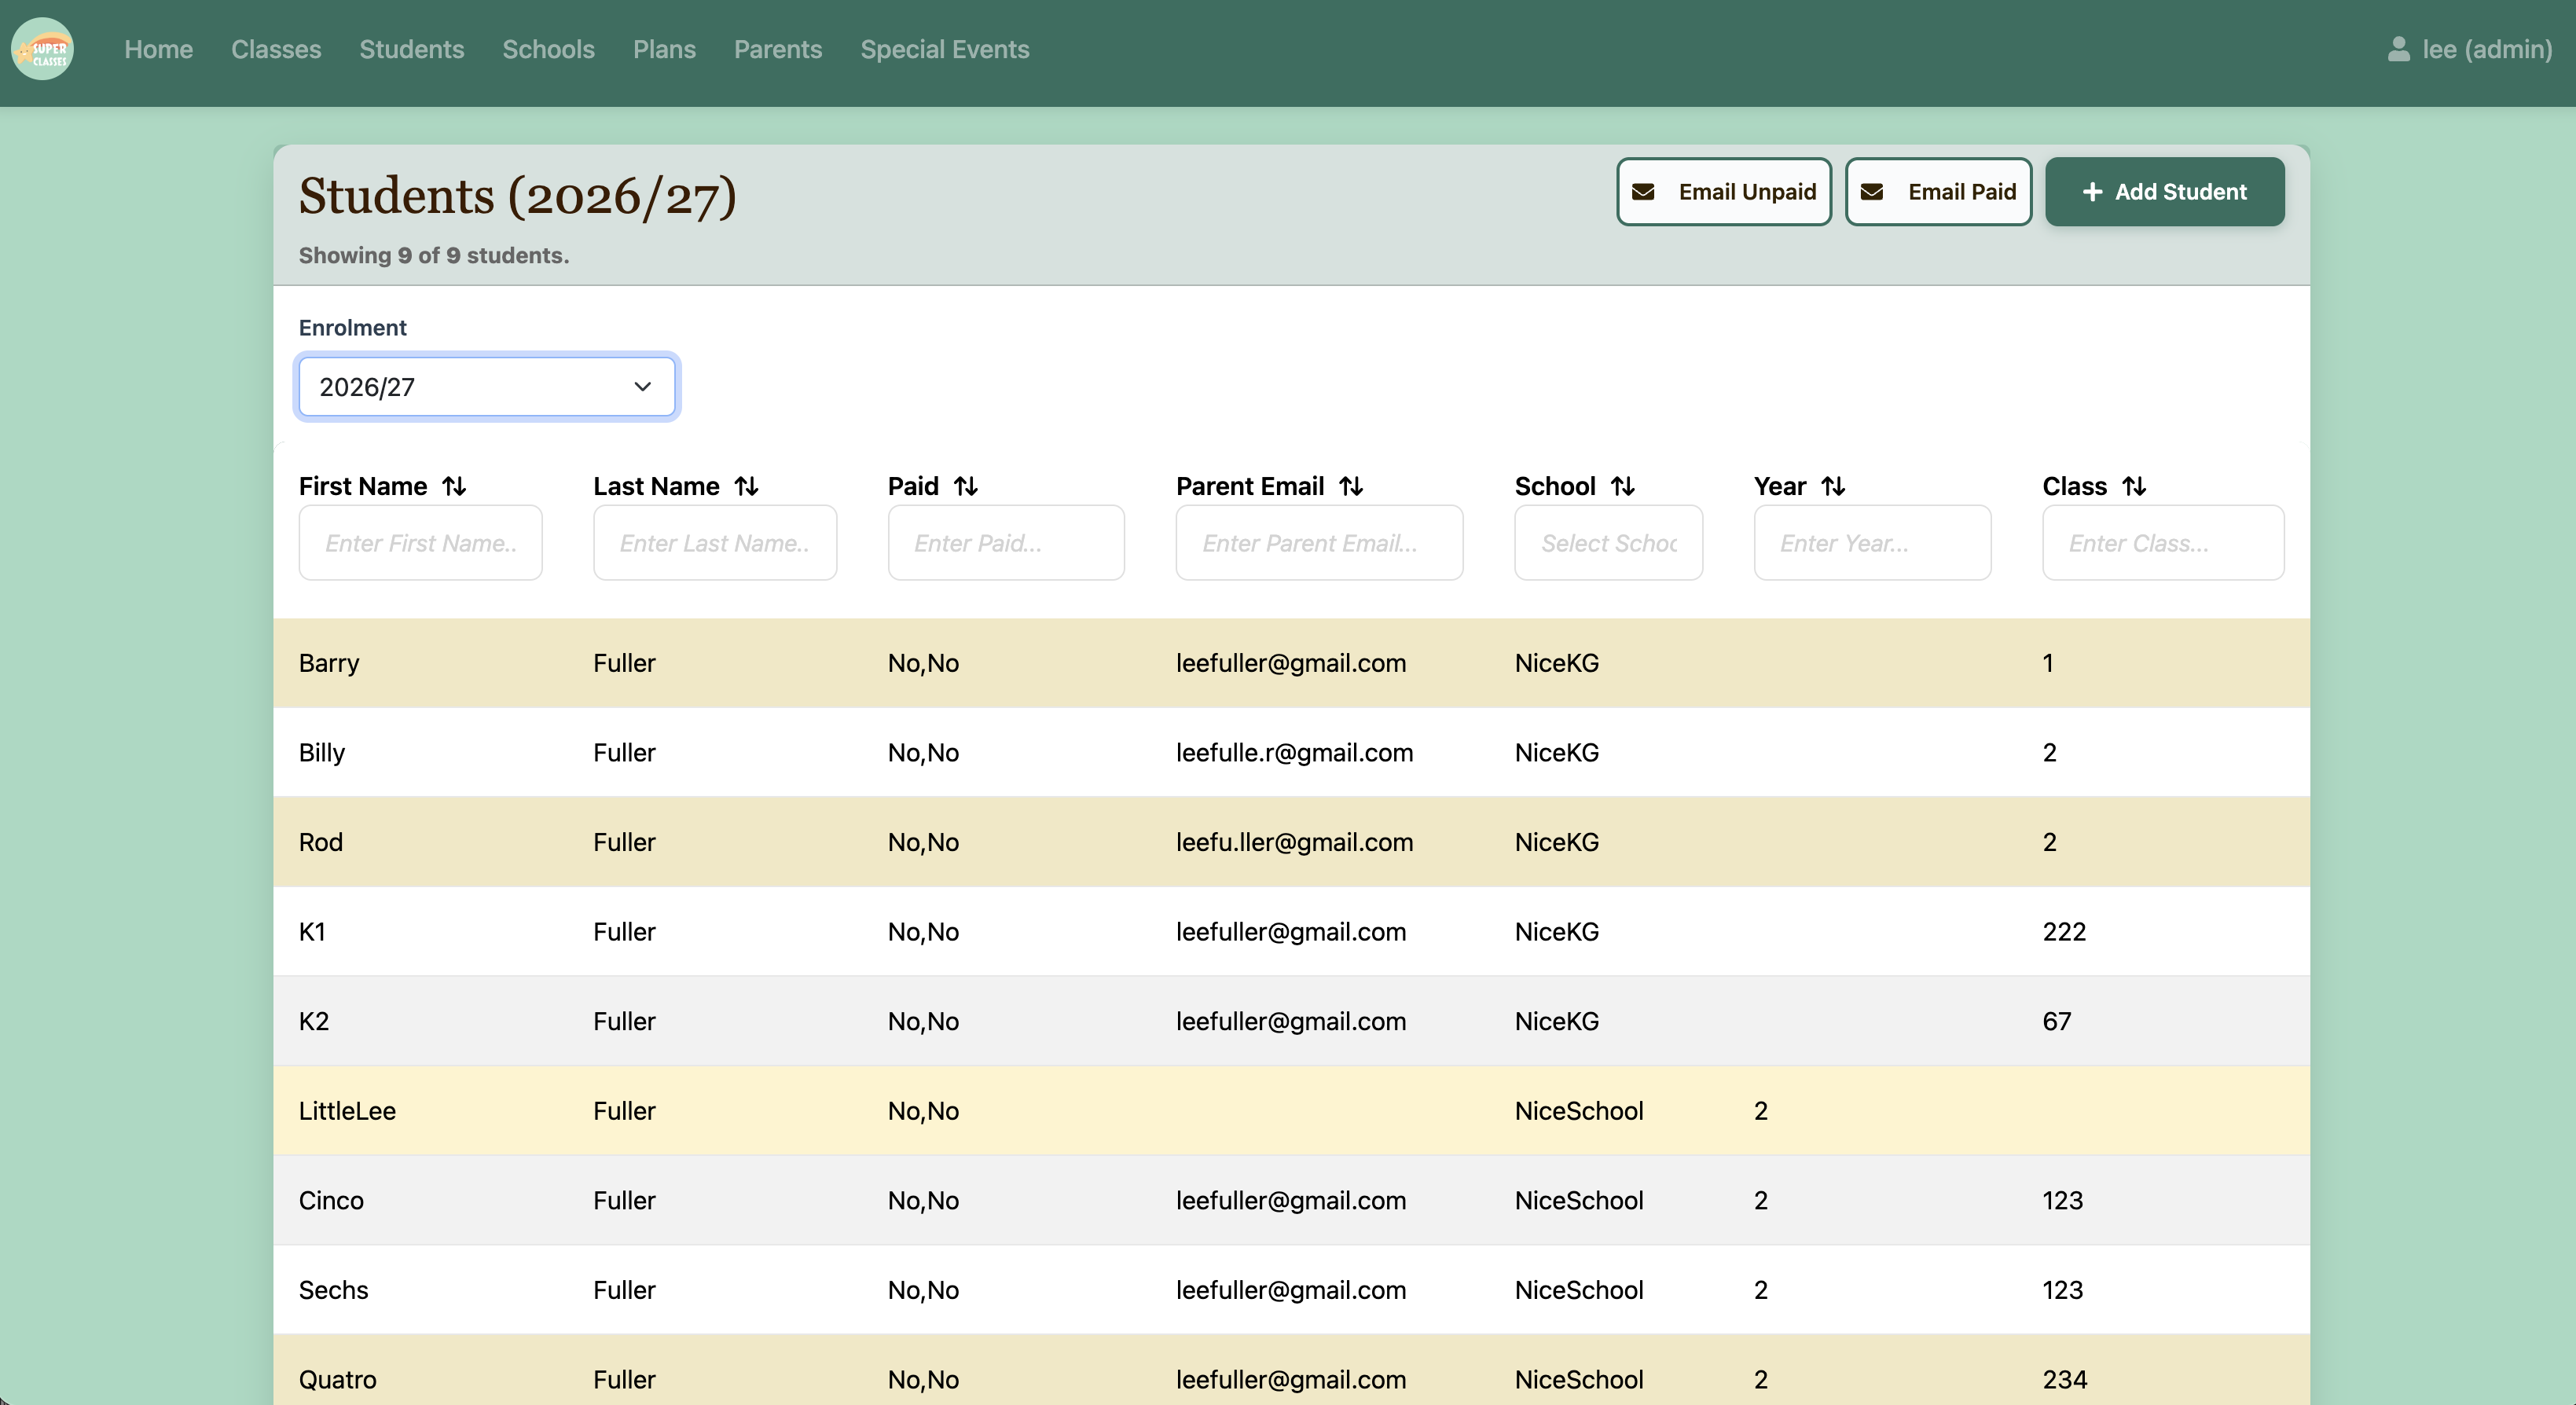Focus the Enter Paid filter field

1006,543
